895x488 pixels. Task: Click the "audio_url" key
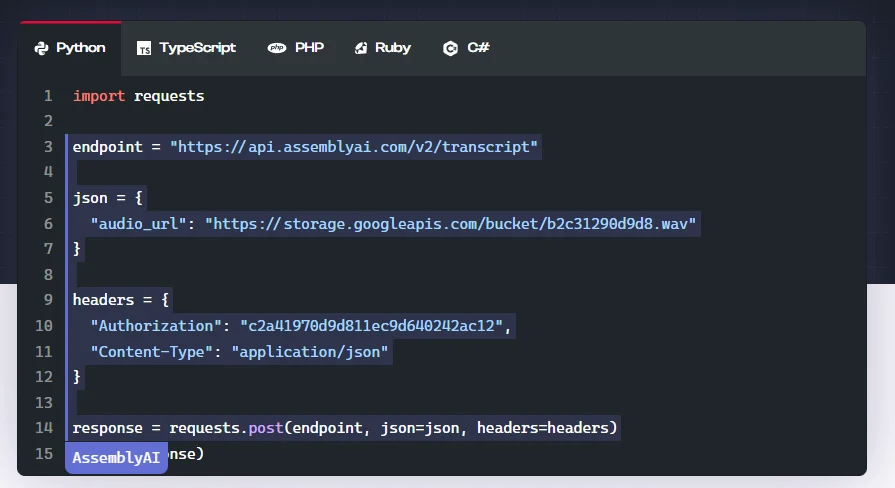click(x=138, y=222)
